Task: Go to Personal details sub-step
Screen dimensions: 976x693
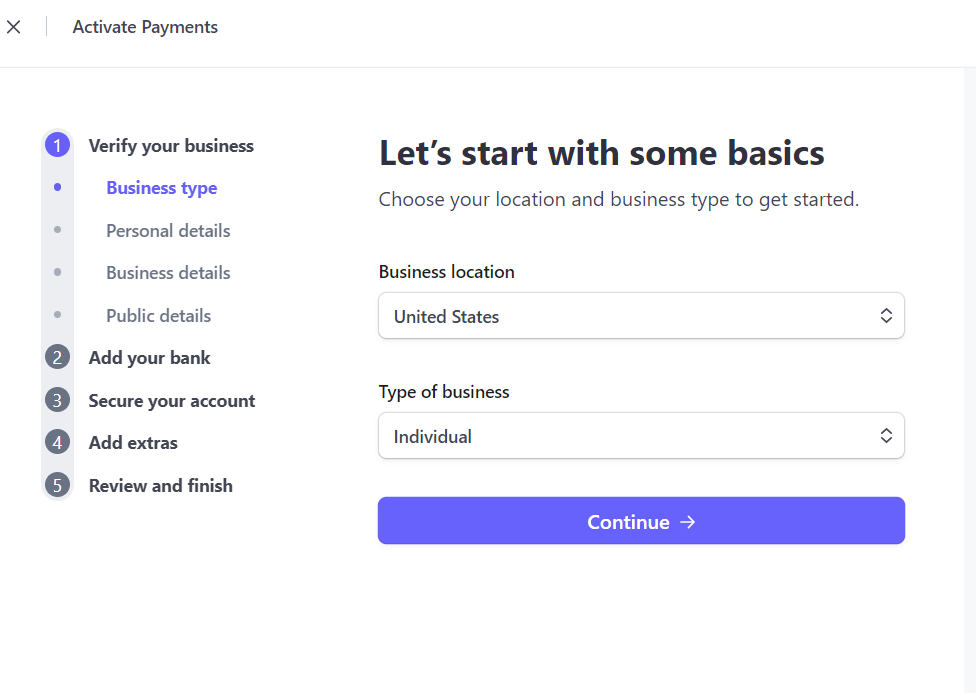Action: tap(168, 231)
